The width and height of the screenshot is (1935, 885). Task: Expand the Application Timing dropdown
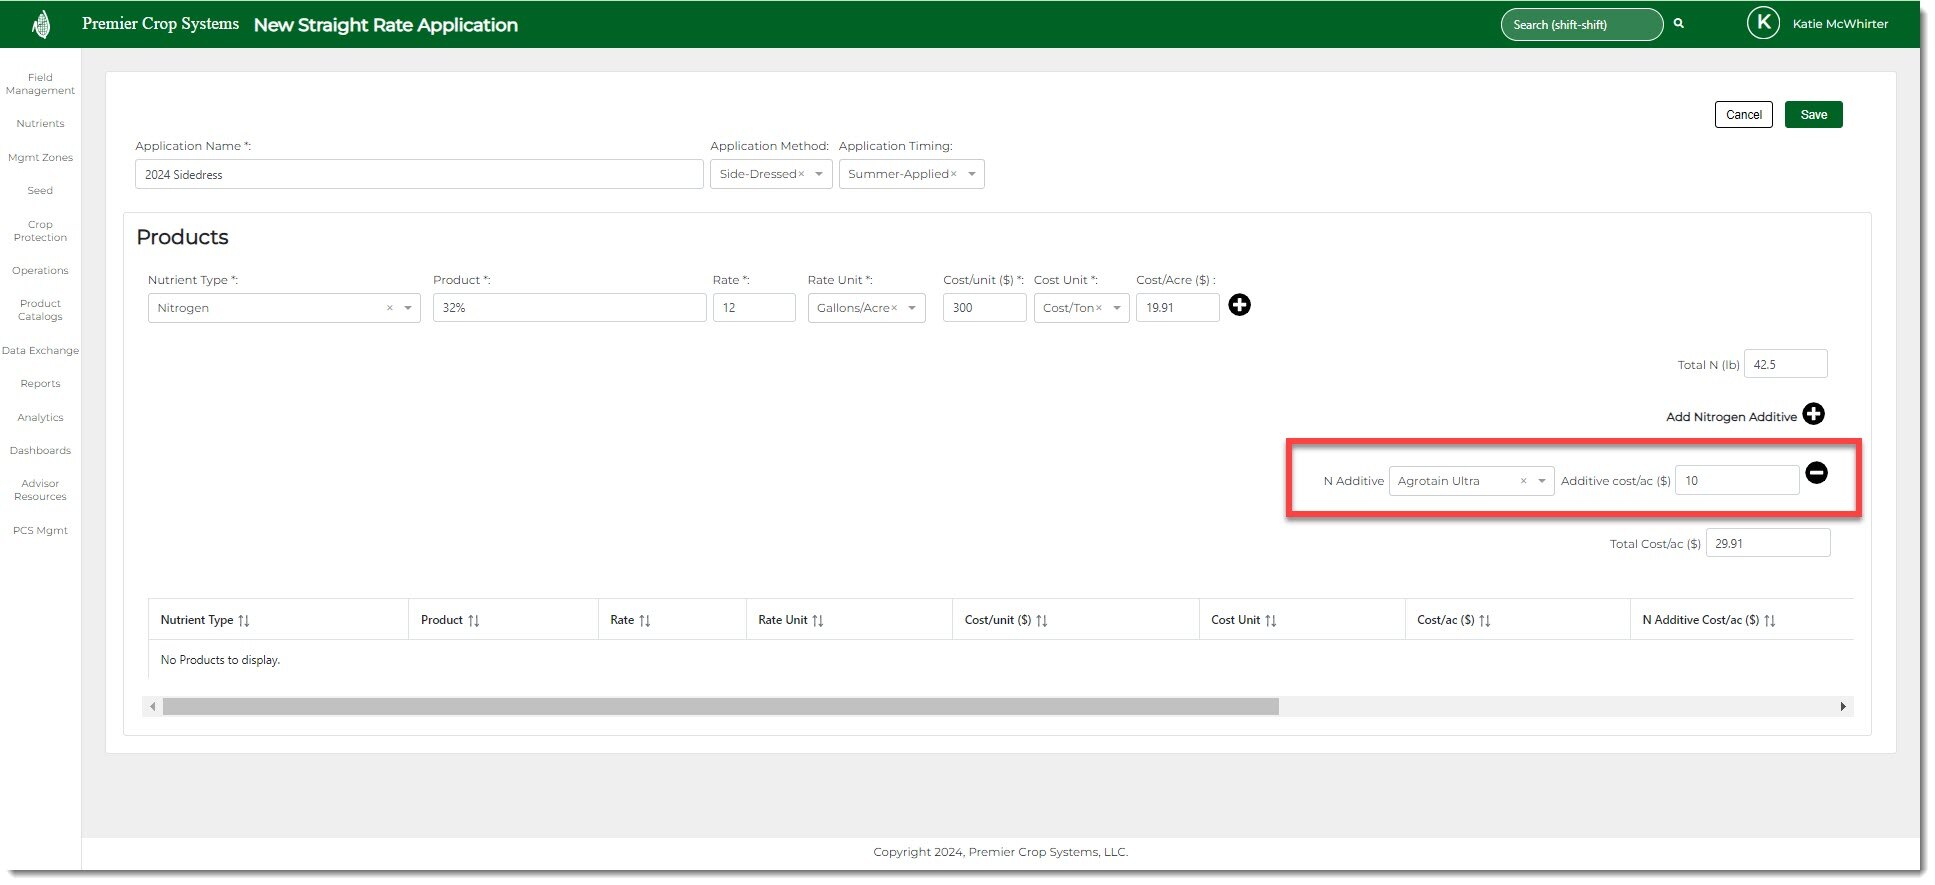(x=972, y=174)
